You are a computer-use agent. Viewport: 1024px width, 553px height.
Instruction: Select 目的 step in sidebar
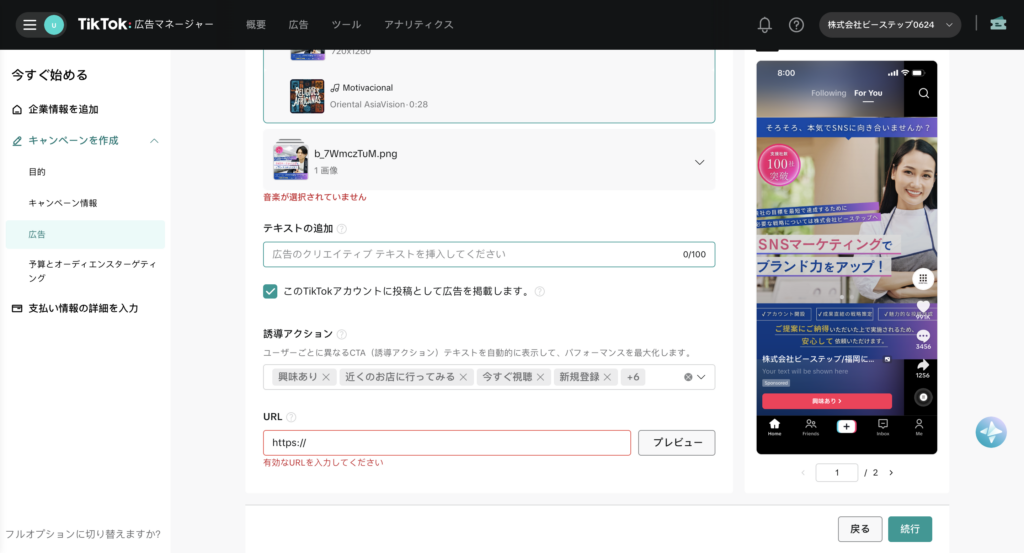coord(37,172)
